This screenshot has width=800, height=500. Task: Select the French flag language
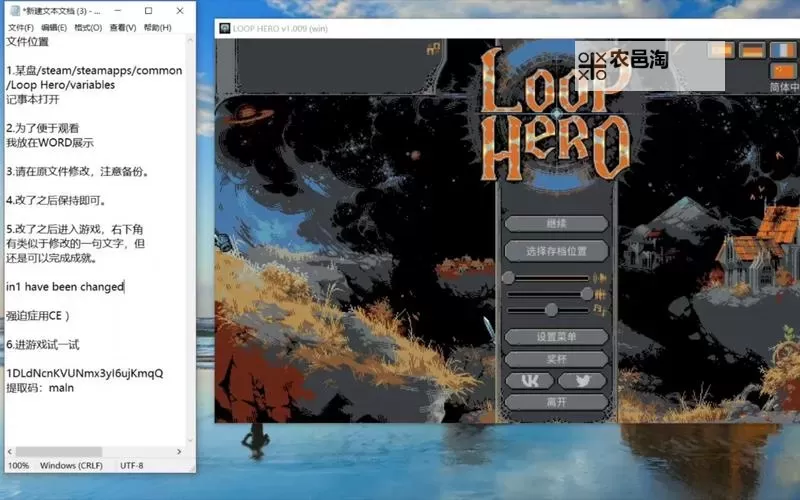783,50
